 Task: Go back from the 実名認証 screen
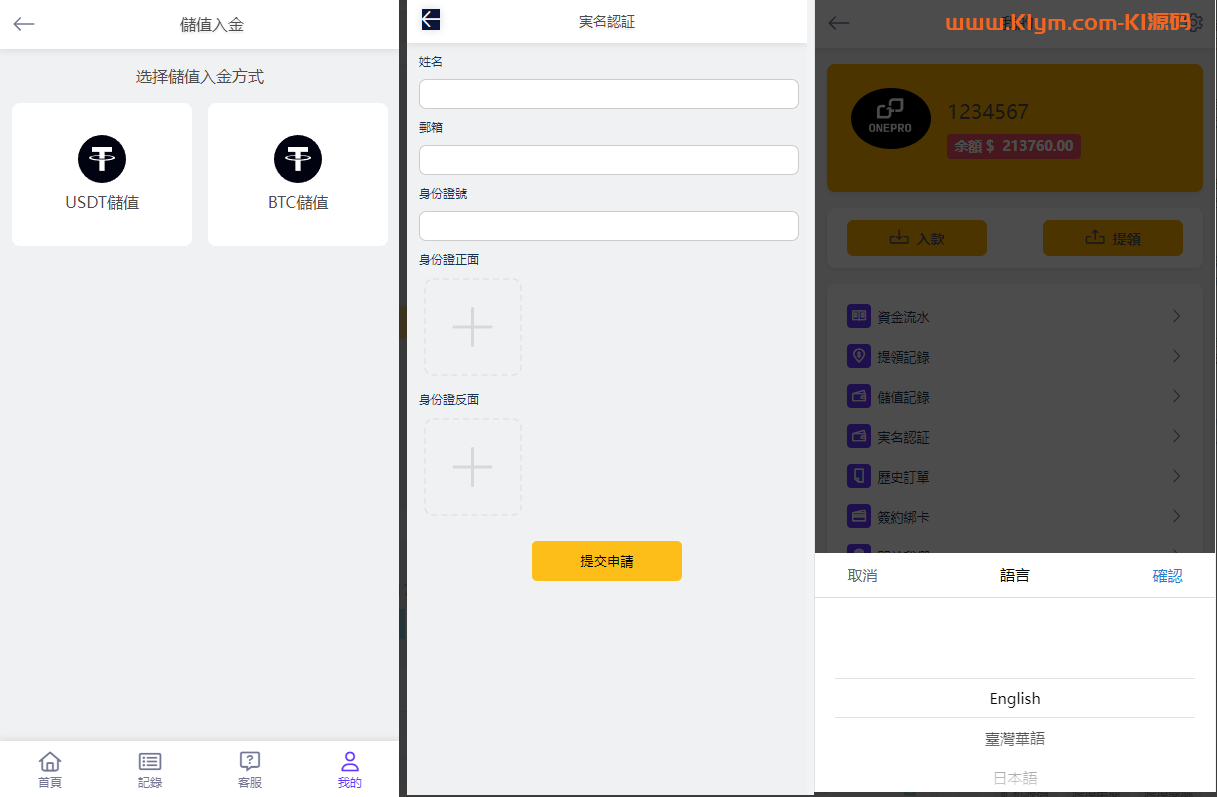(431, 19)
